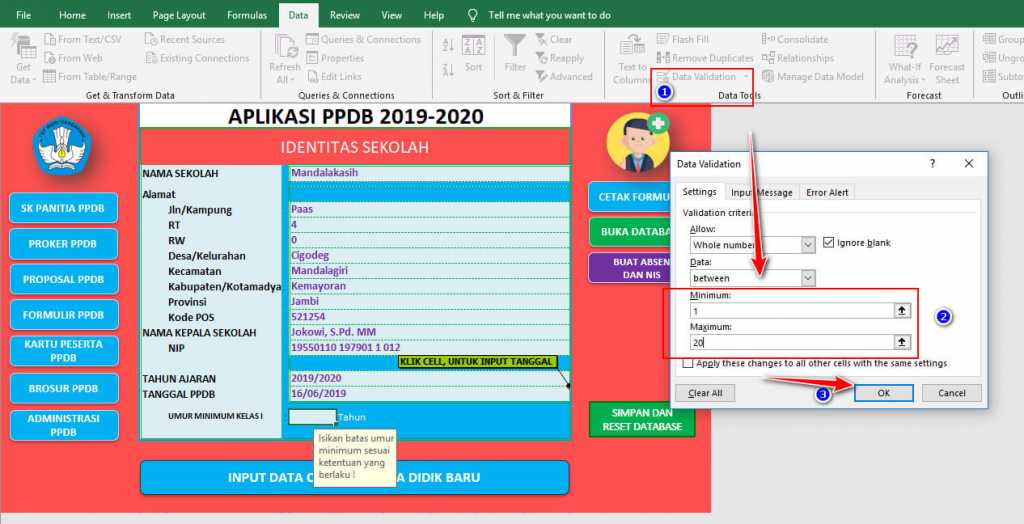Click the FORMULIR PPDB button
This screenshot has height=524, width=1024.
63,315
